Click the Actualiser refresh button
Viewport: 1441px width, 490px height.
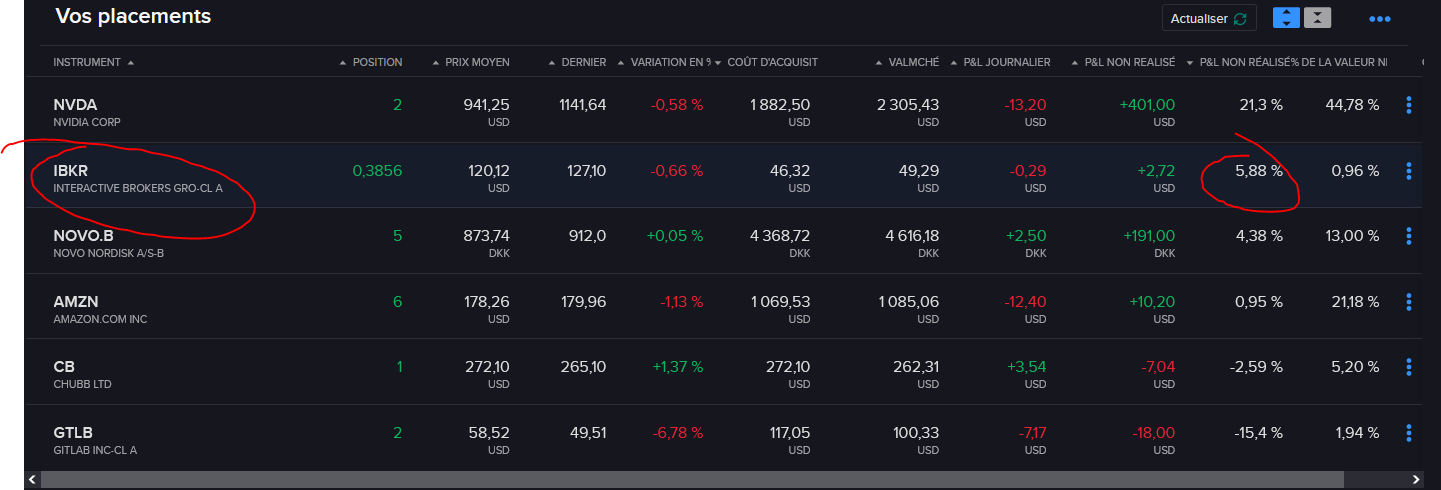(x=1208, y=19)
